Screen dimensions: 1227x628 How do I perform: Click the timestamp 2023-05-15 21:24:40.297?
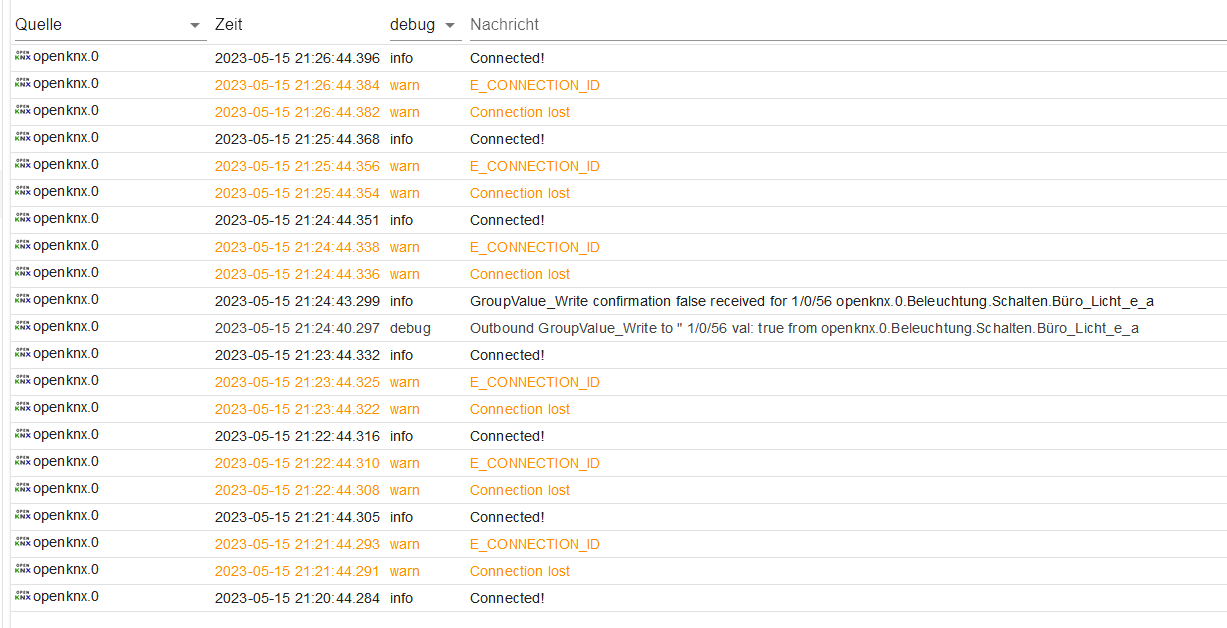pyautogui.click(x=297, y=328)
